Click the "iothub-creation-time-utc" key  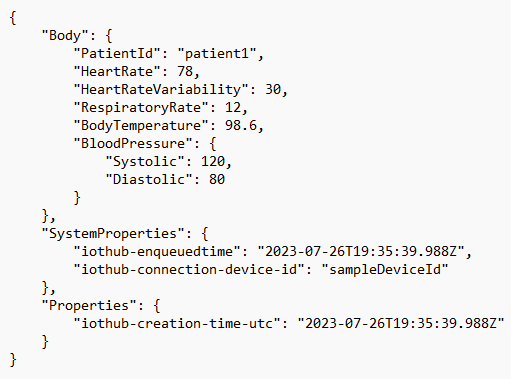click(x=177, y=323)
